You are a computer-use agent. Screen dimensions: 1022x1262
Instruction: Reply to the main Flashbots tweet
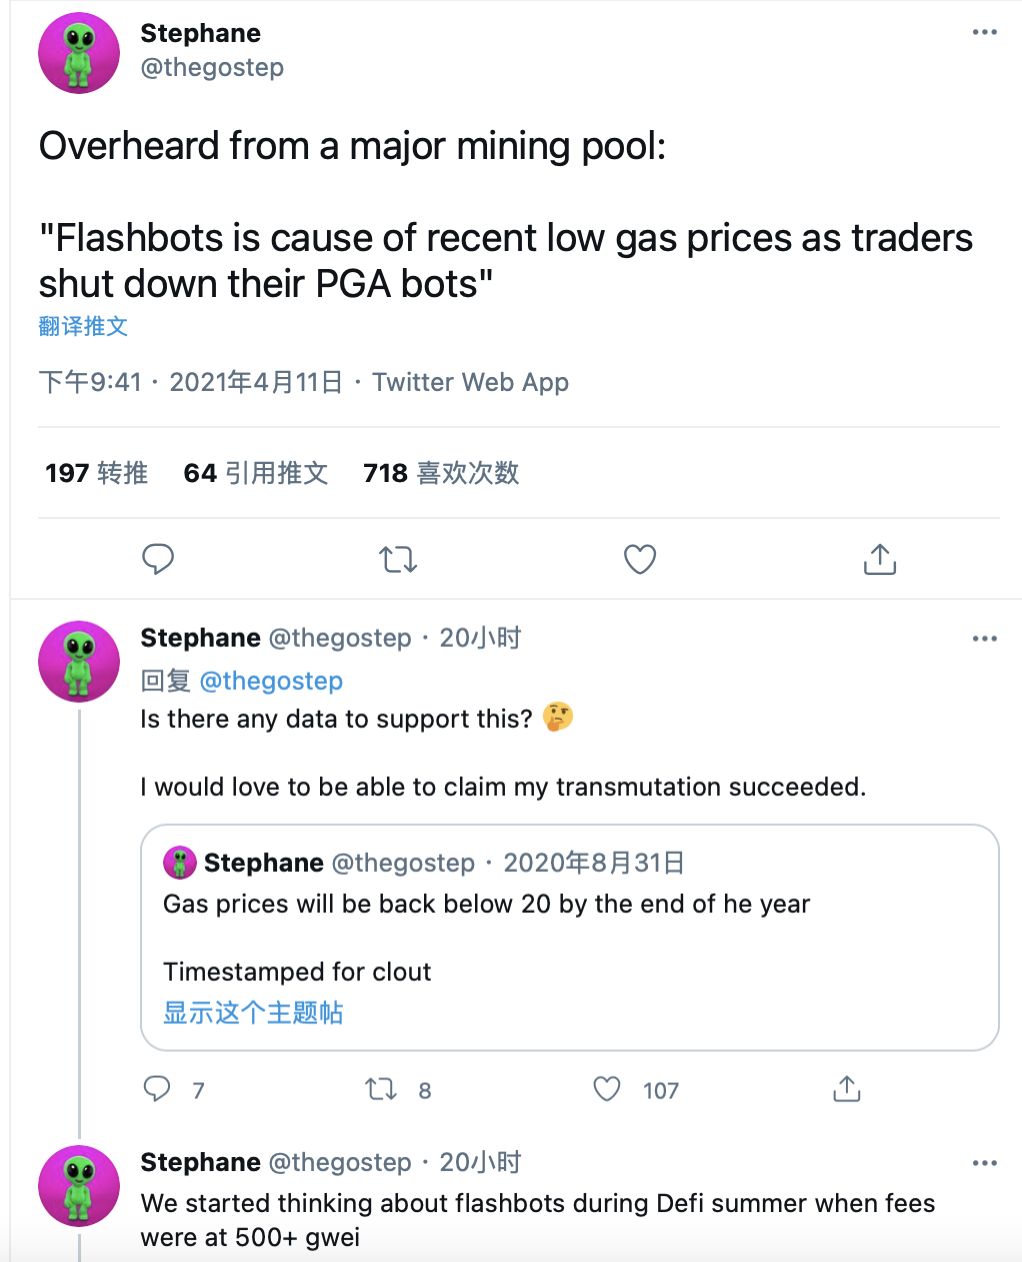(x=158, y=559)
